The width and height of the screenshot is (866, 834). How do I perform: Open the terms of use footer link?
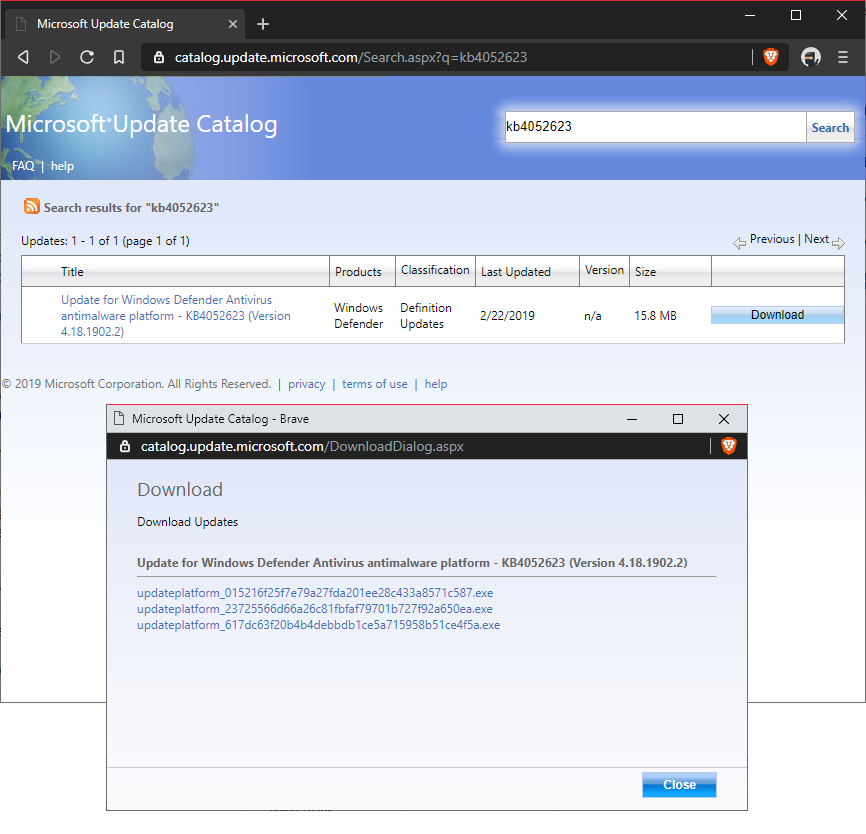pos(374,384)
